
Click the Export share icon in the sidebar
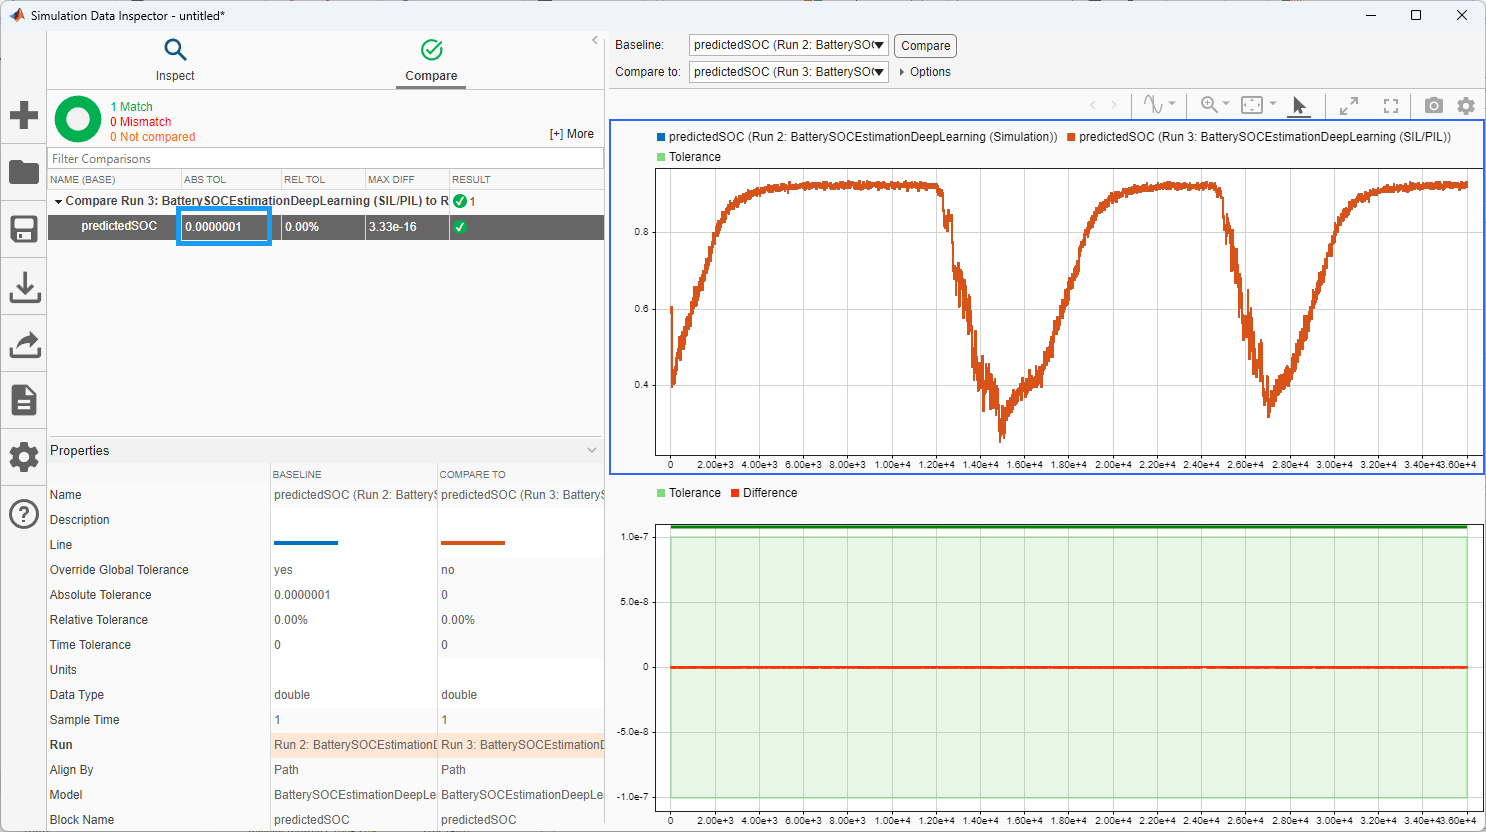click(x=24, y=344)
